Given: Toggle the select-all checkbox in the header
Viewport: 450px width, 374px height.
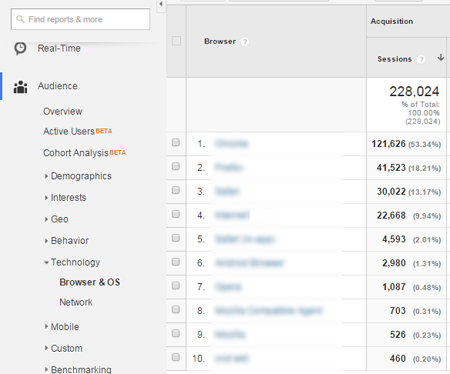Looking at the screenshot, I should pos(176,41).
